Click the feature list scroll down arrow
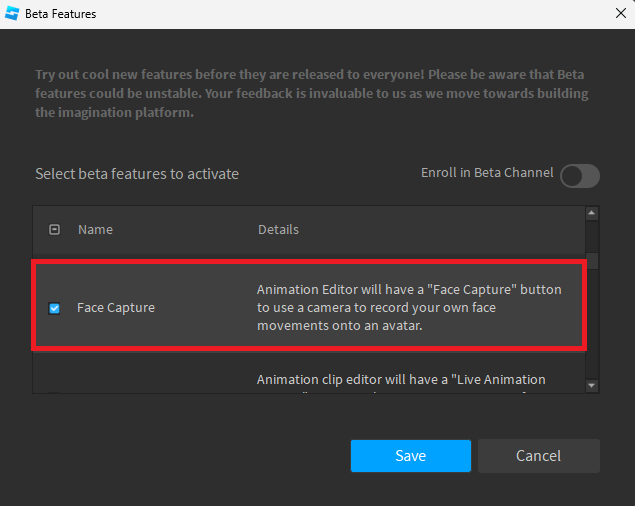This screenshot has height=506, width=635. (x=591, y=385)
